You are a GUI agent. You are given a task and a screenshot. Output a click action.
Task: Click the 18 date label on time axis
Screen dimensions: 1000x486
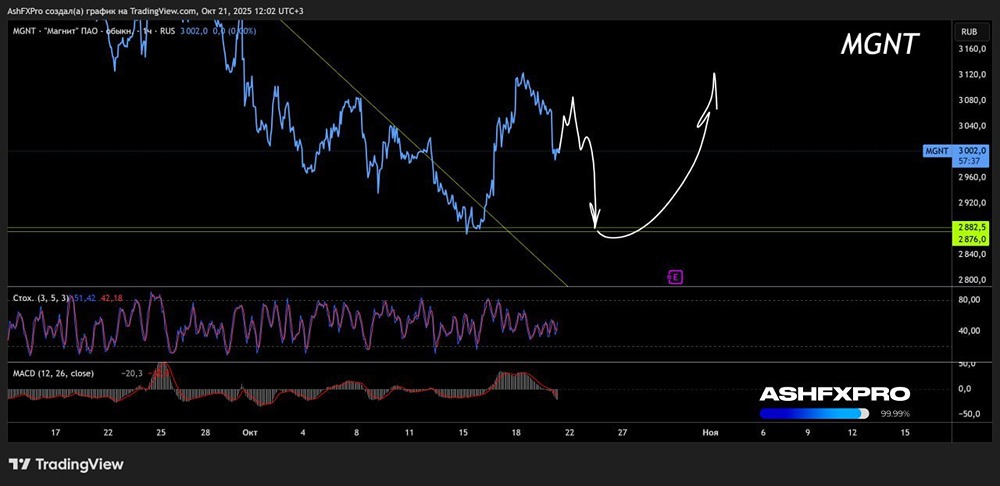coord(516,432)
